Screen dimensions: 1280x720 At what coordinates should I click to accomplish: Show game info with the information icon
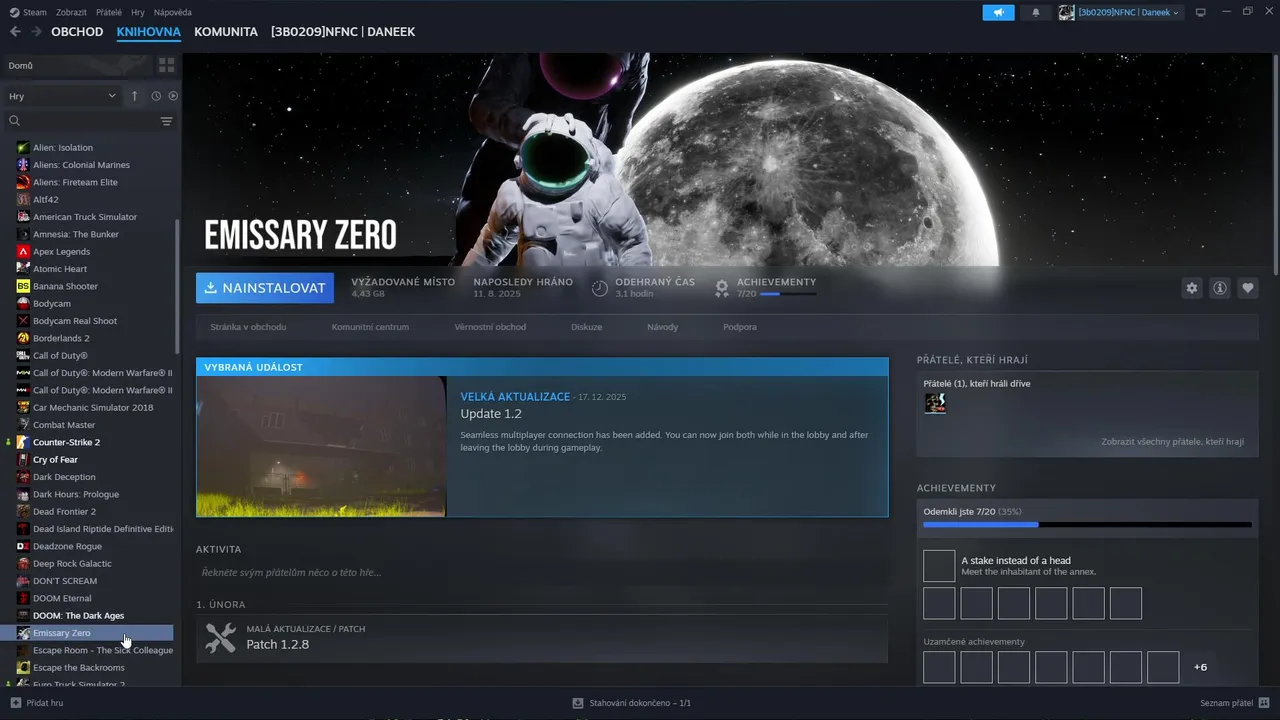[x=1220, y=288]
